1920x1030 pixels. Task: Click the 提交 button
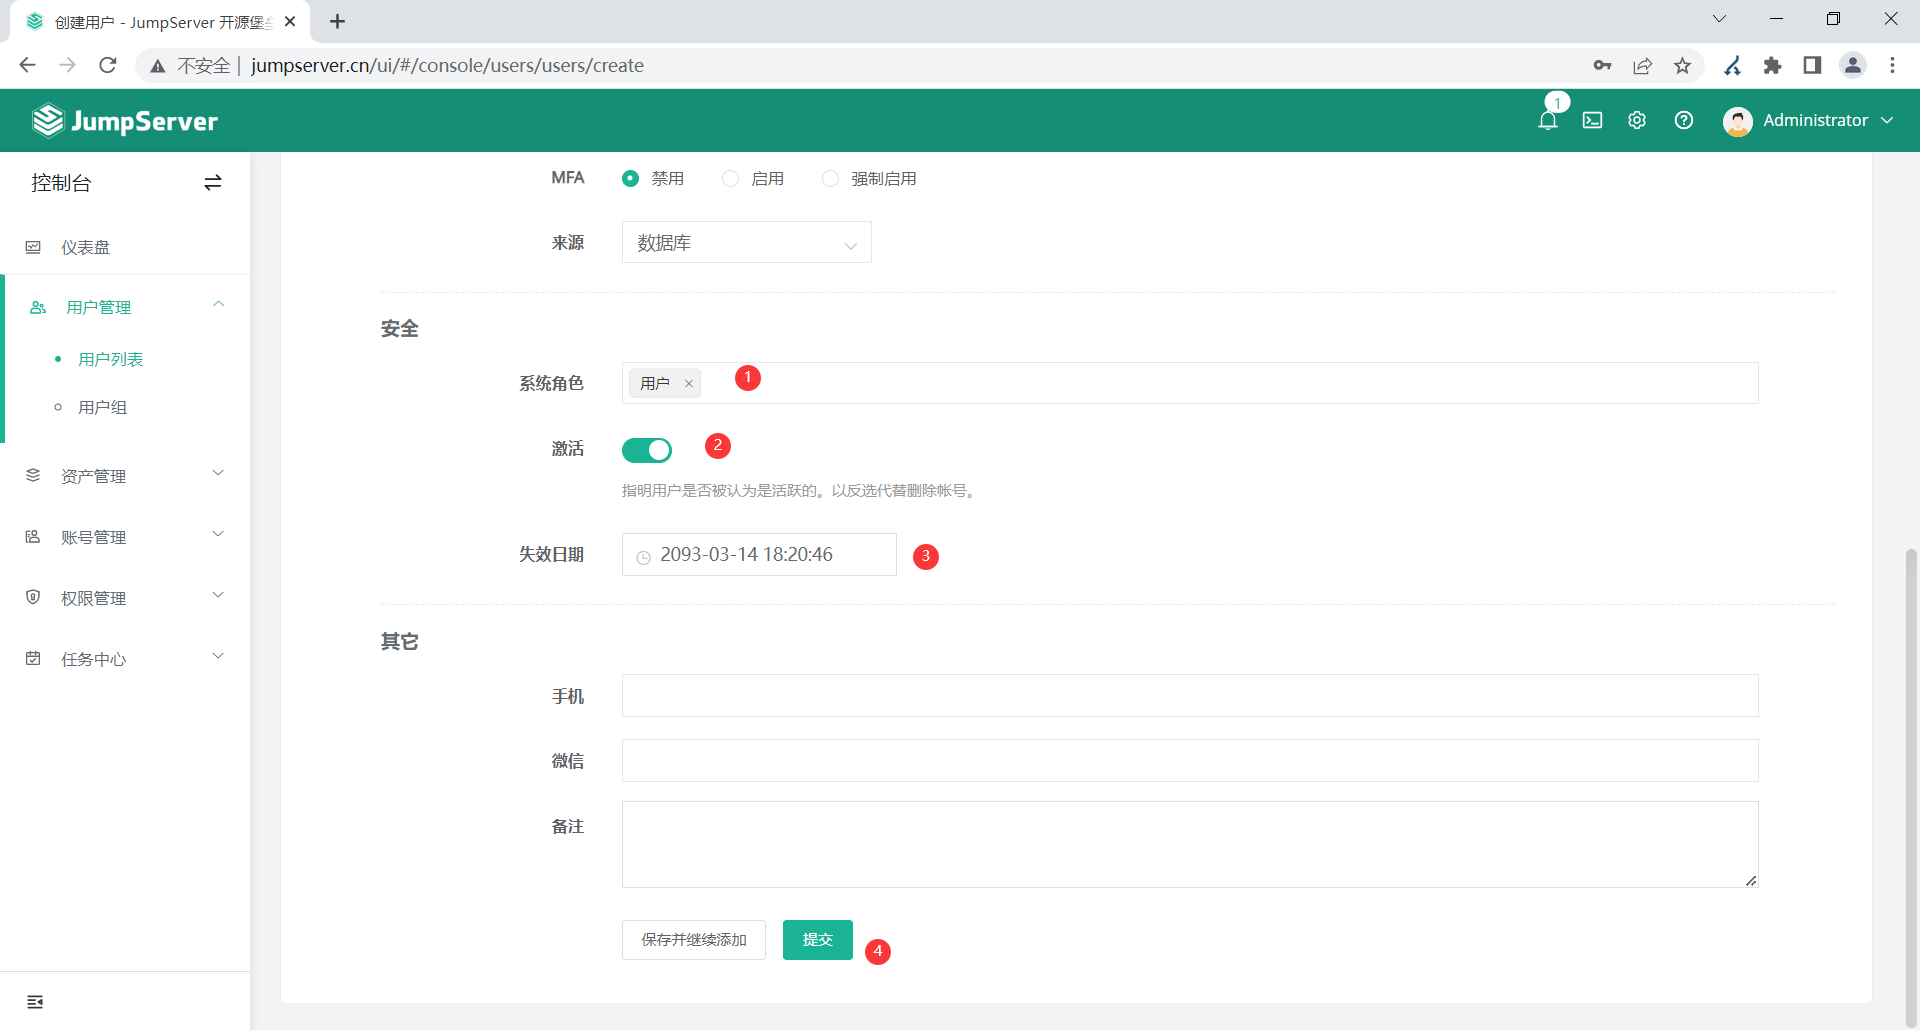(x=818, y=940)
